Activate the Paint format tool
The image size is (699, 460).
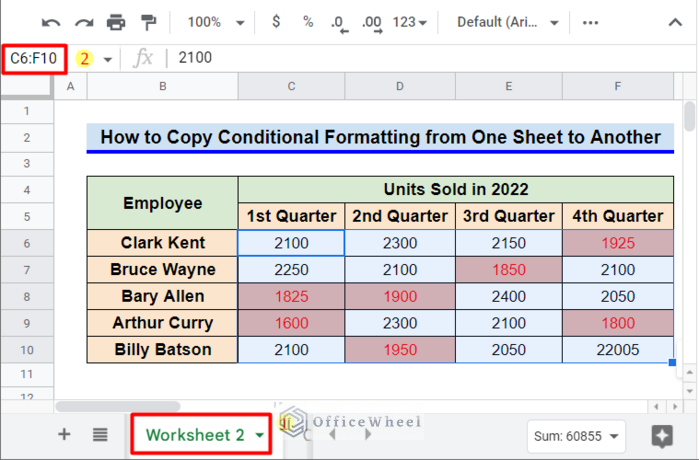click(x=148, y=22)
